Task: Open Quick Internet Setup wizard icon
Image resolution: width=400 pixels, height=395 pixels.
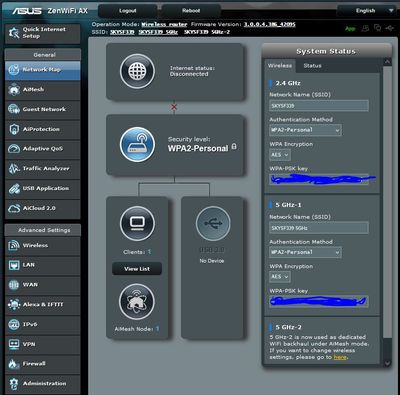Action: tap(14, 33)
